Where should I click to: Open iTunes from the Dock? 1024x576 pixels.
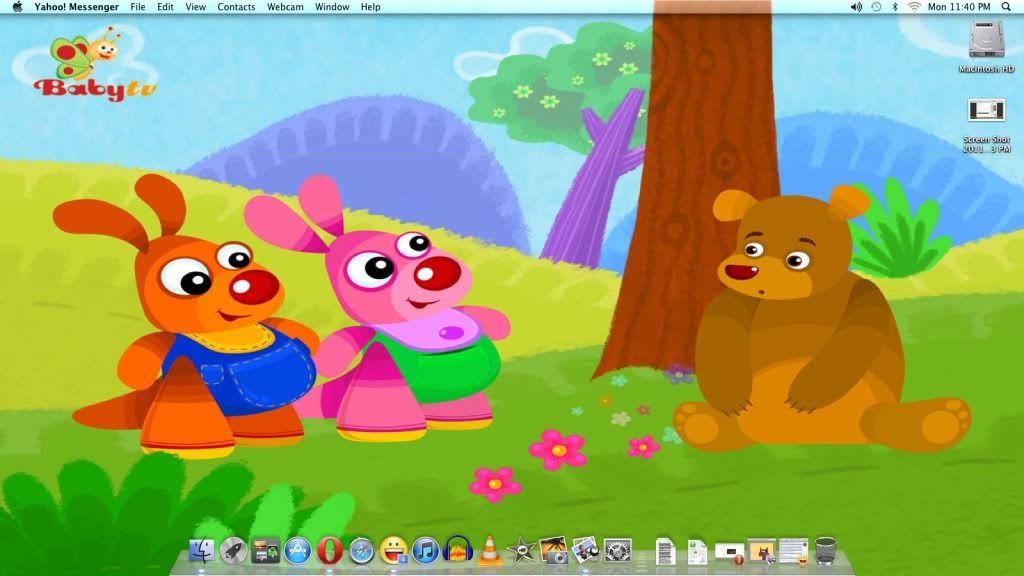pos(425,551)
